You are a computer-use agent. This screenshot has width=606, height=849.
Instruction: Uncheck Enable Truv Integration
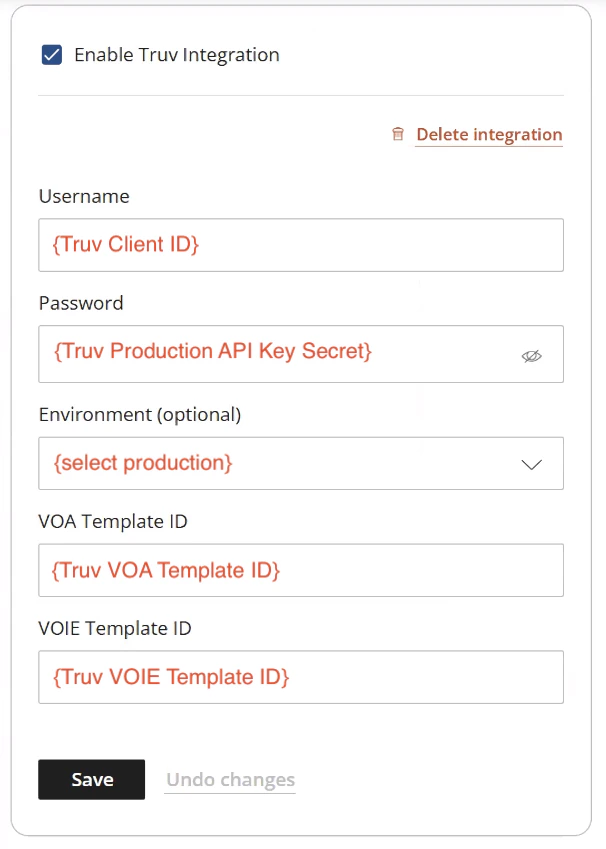click(x=50, y=55)
